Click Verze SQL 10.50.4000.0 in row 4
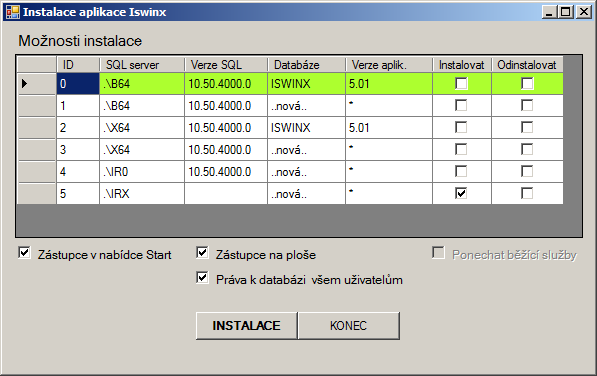The width and height of the screenshot is (597, 376). coord(226,172)
